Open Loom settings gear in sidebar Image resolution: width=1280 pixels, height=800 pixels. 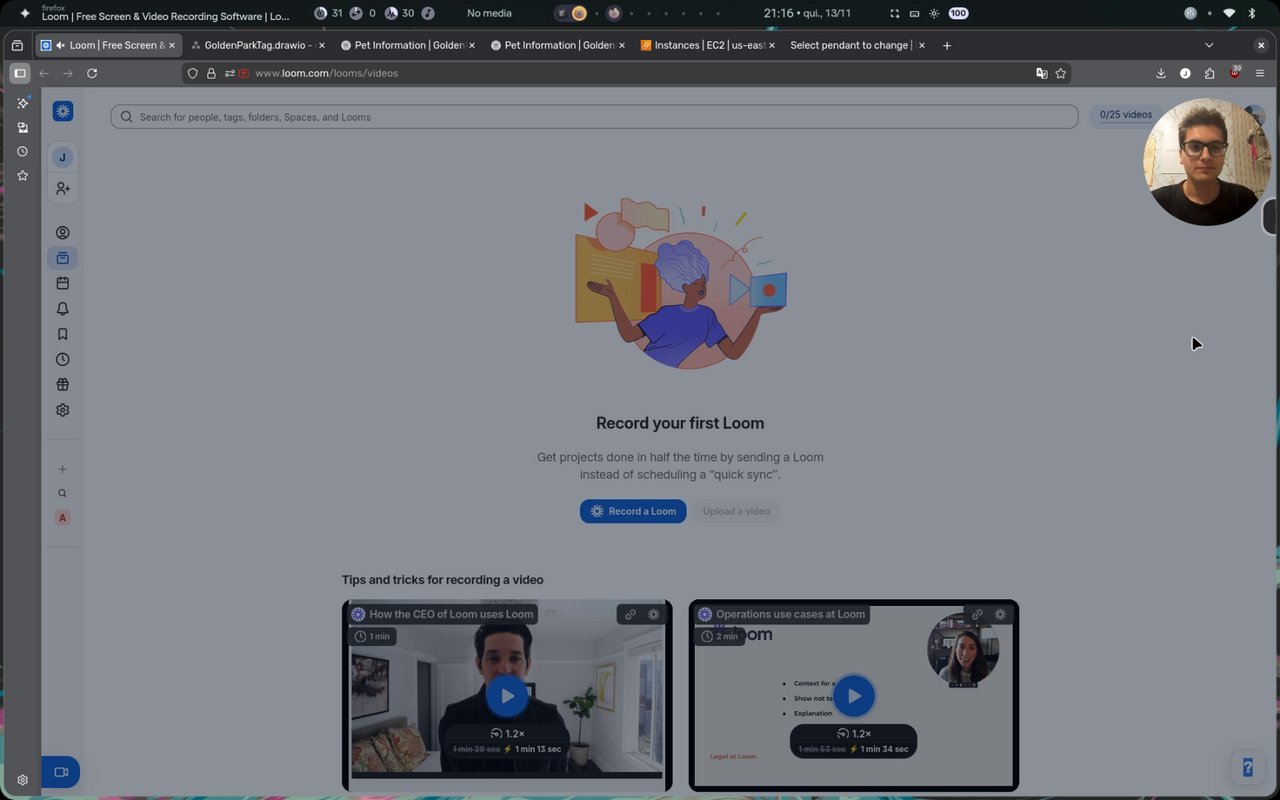click(63, 410)
